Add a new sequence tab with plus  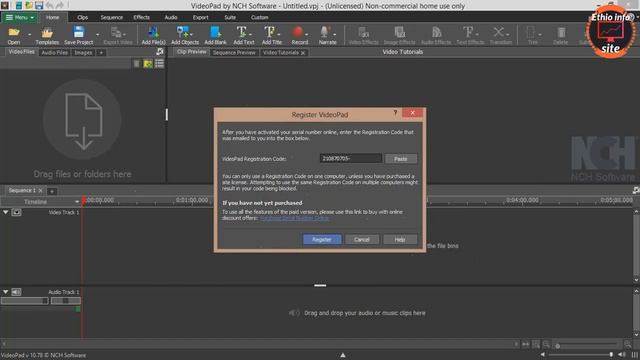pyautogui.click(x=52, y=191)
